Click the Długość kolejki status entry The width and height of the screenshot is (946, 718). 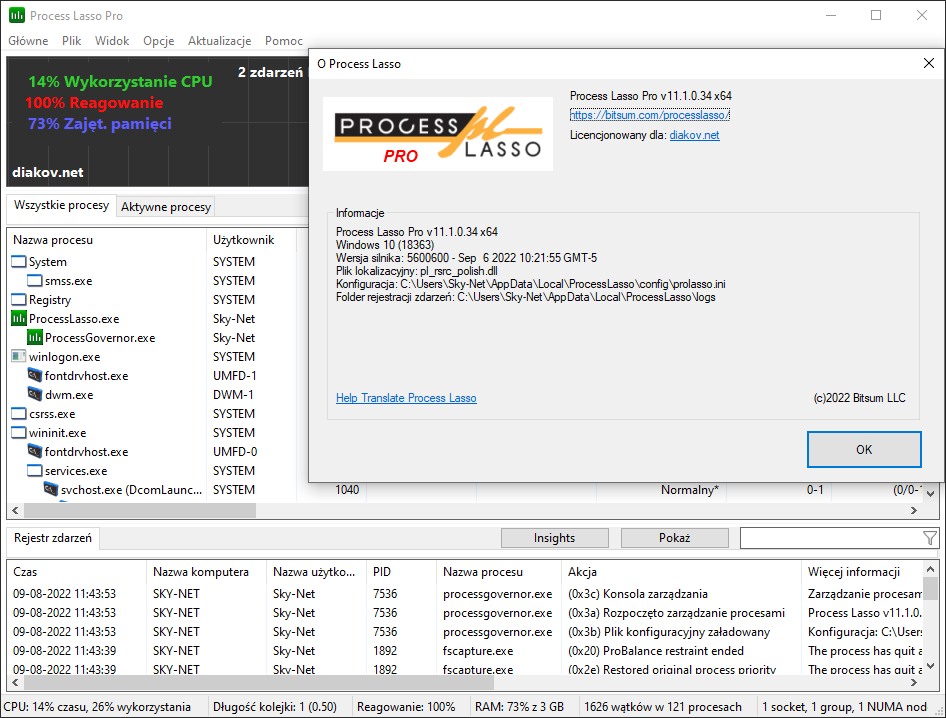click(275, 707)
